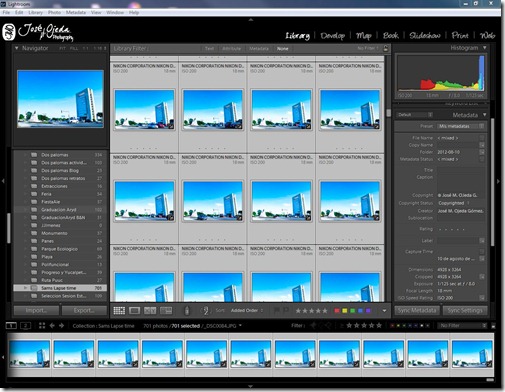The image size is (505, 392).
Task: Open the Map module
Action: [x=364, y=35]
